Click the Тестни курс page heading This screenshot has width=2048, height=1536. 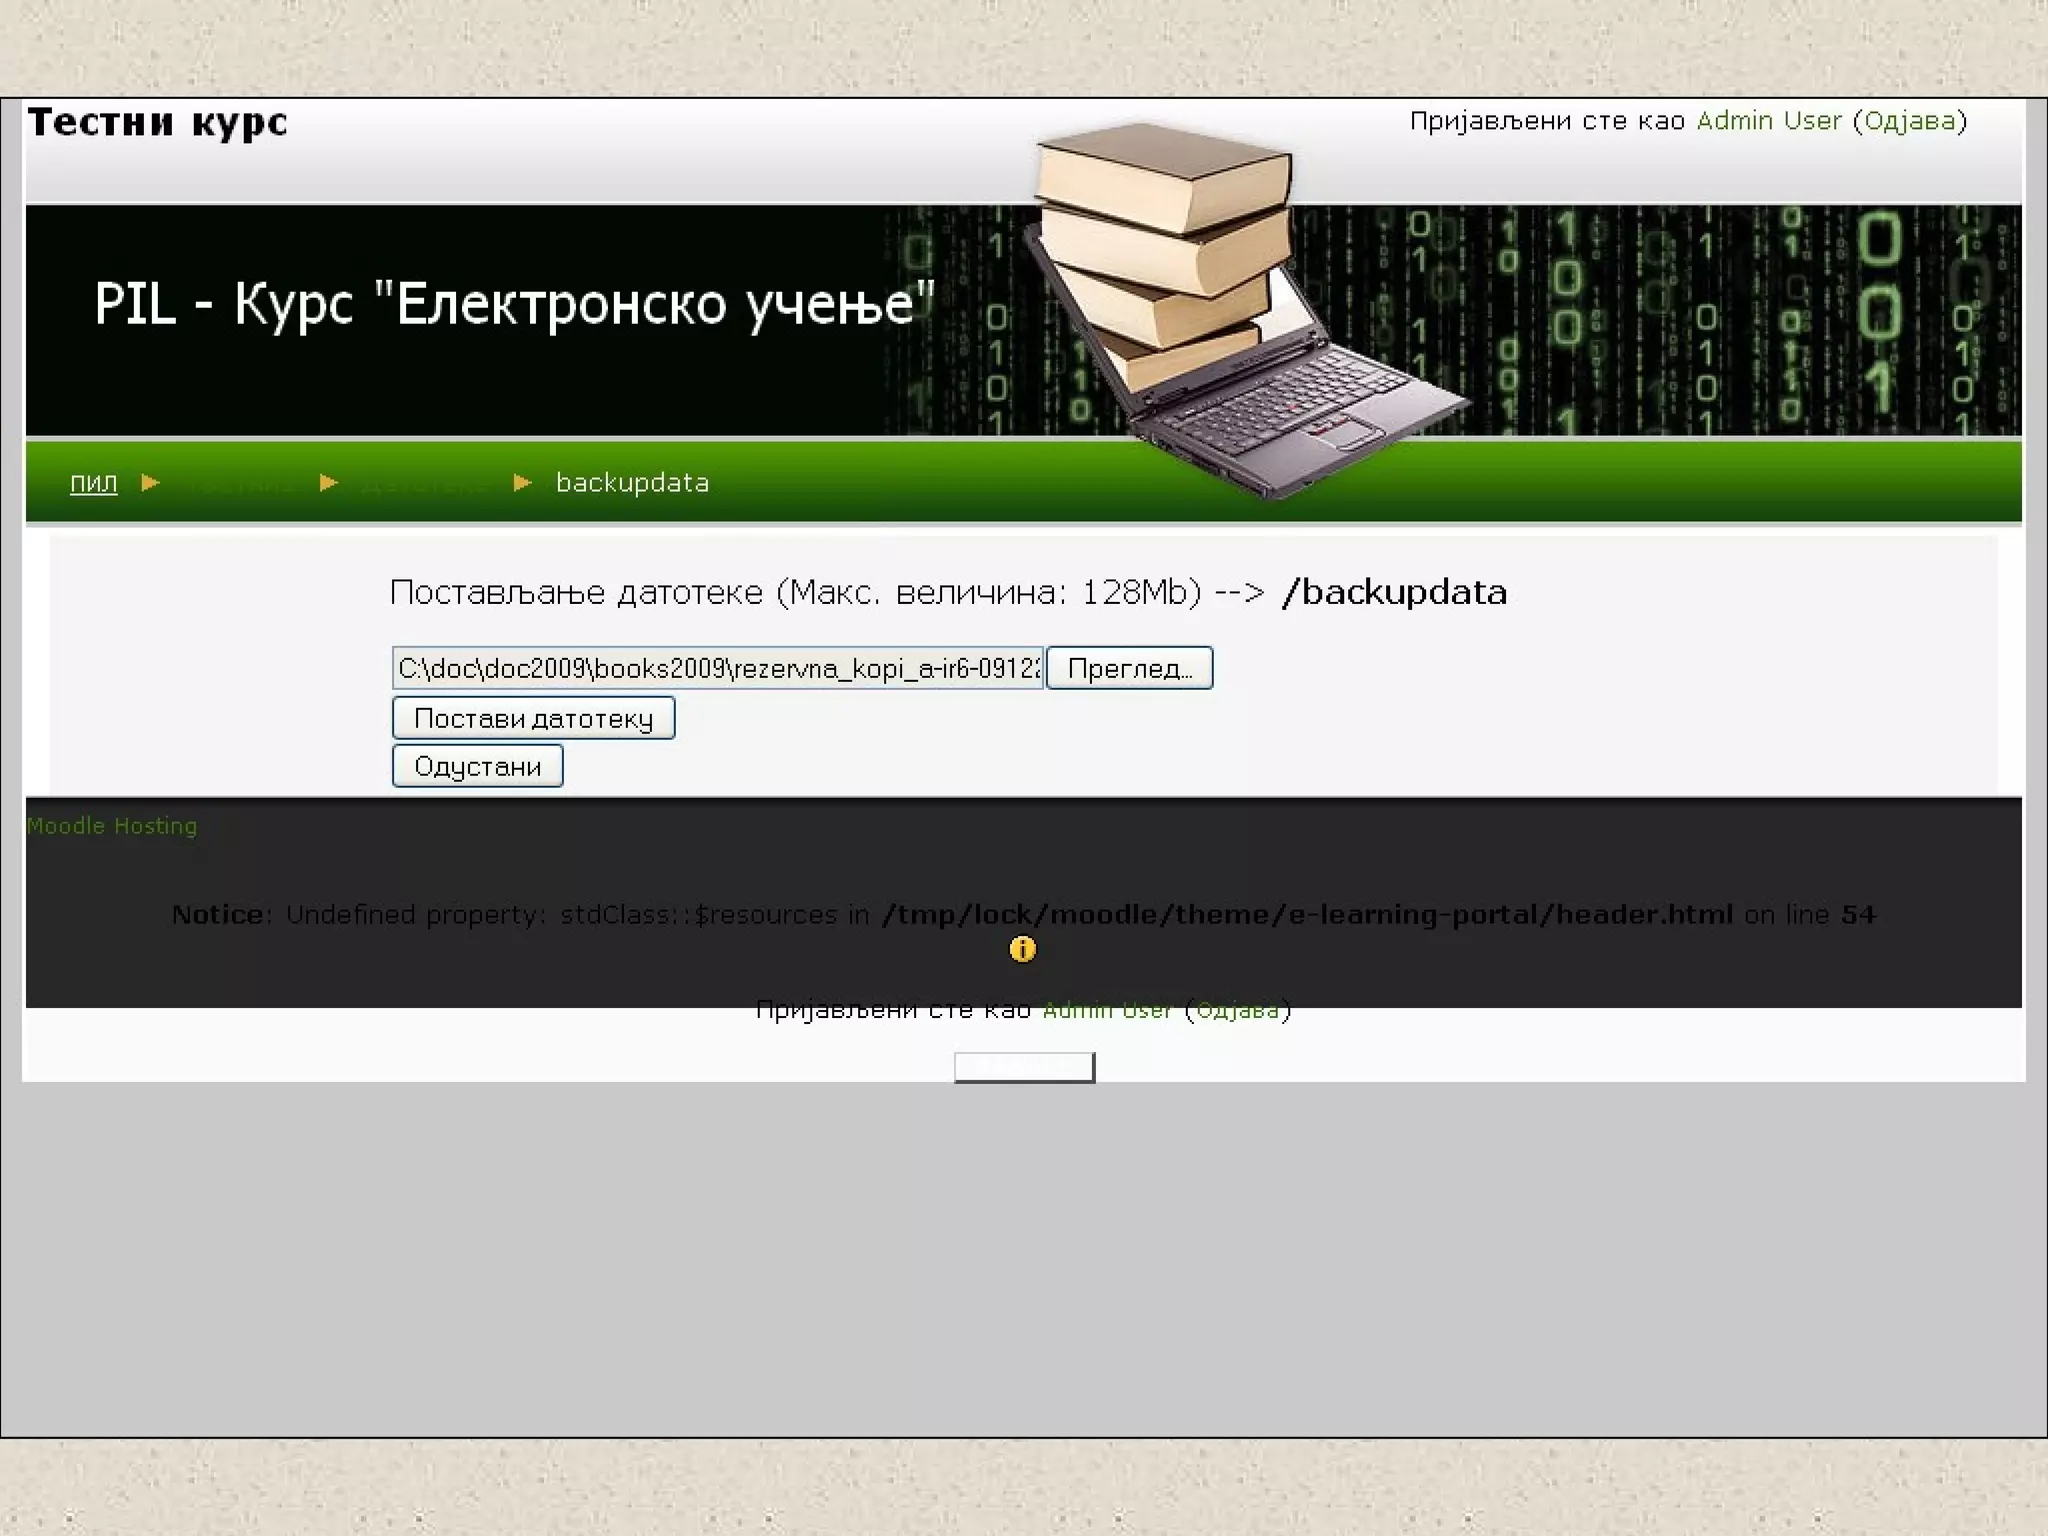tap(158, 123)
